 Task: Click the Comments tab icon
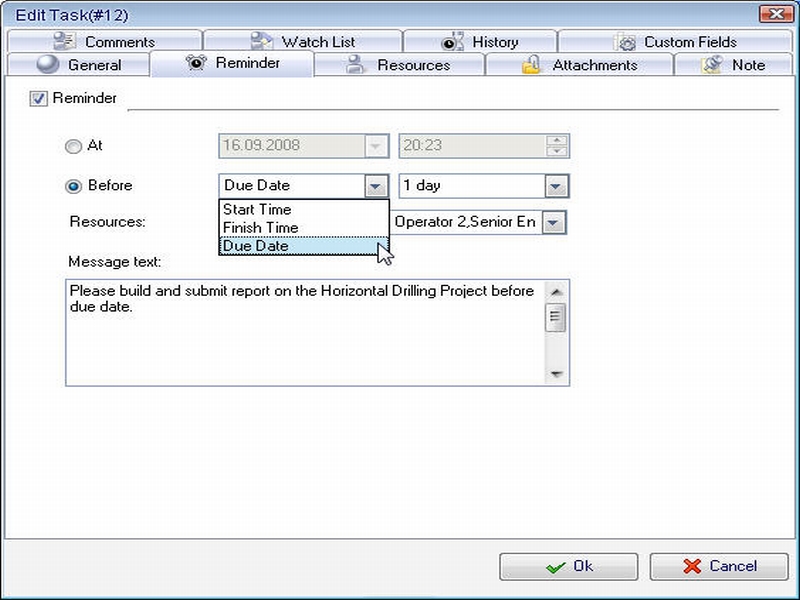pos(65,41)
